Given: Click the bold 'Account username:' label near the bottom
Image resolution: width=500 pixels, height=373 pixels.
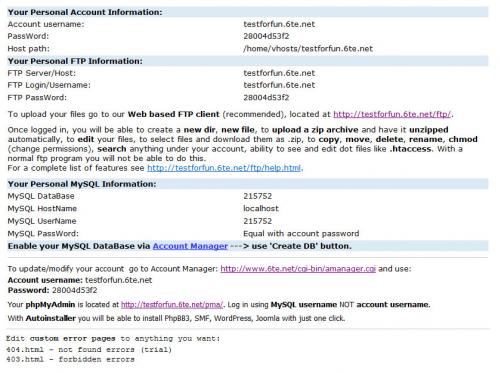Looking at the screenshot, I should click(45, 280).
